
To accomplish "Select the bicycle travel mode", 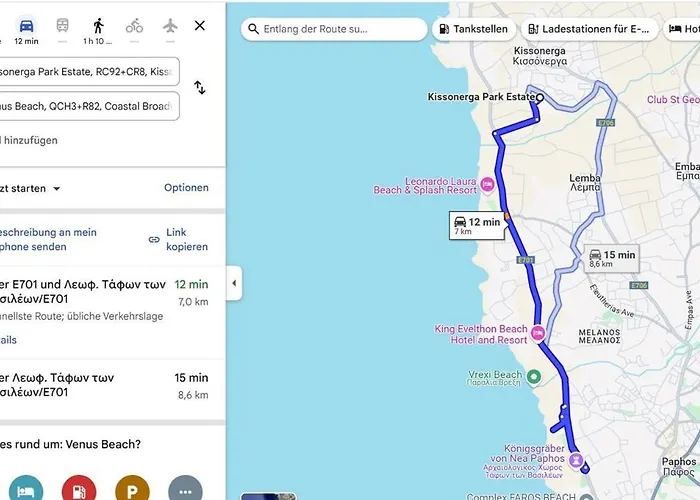I will click(134, 26).
